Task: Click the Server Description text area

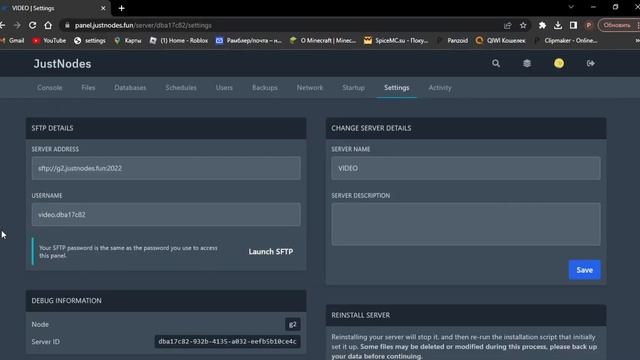Action: (x=466, y=224)
